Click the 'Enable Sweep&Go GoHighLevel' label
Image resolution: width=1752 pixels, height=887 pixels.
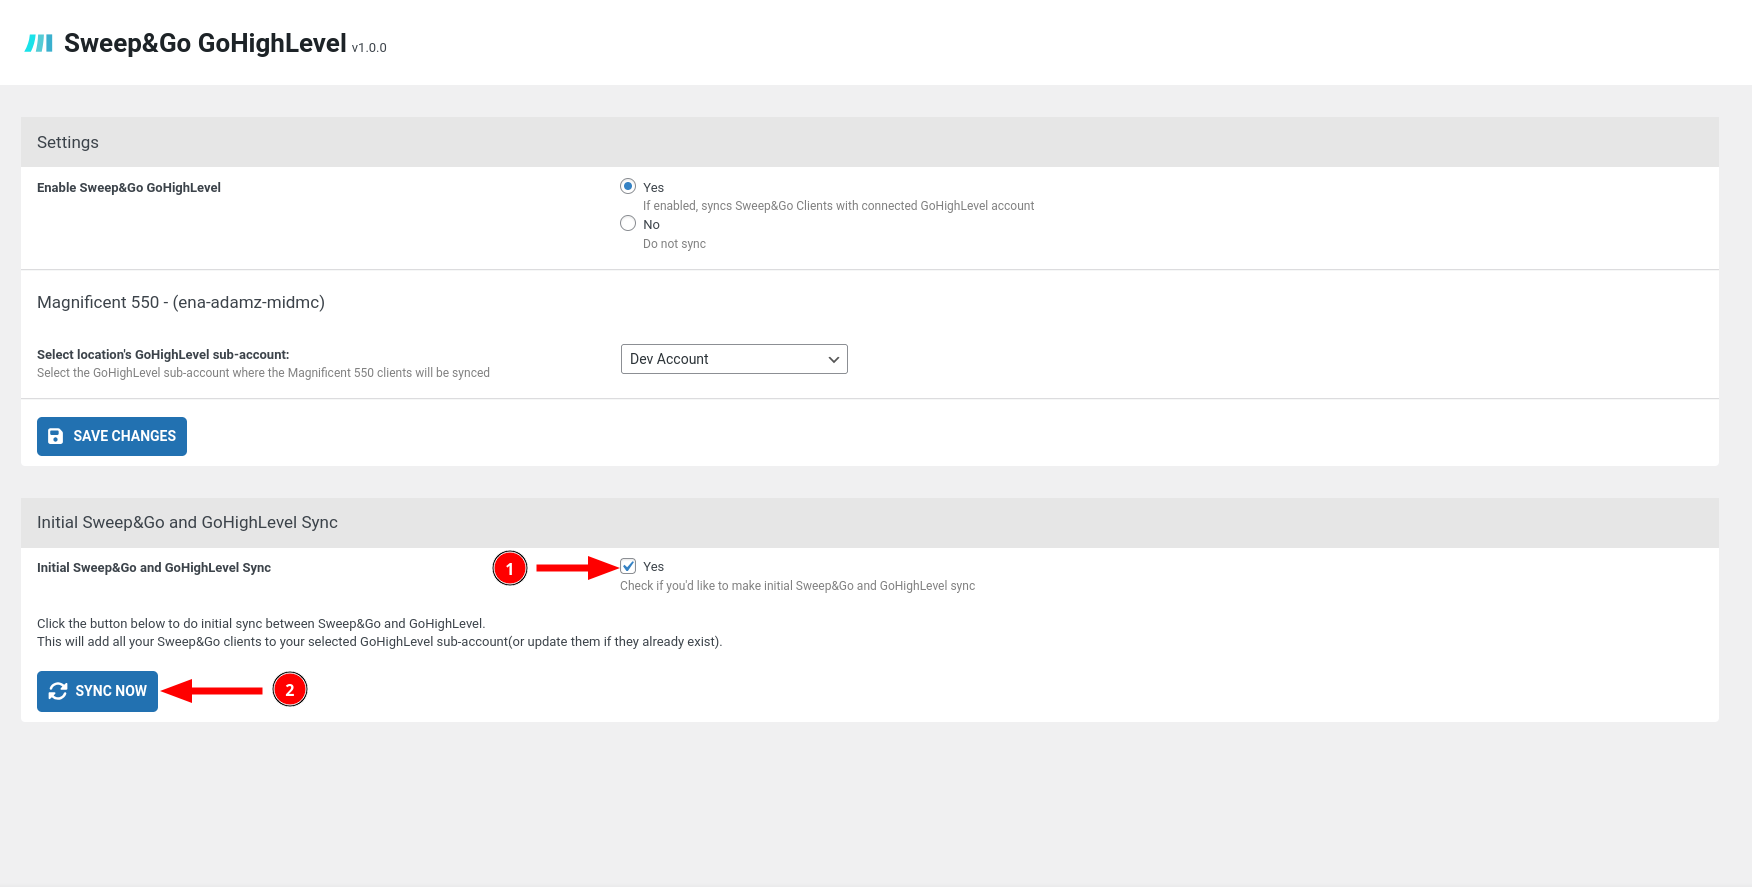(x=129, y=187)
